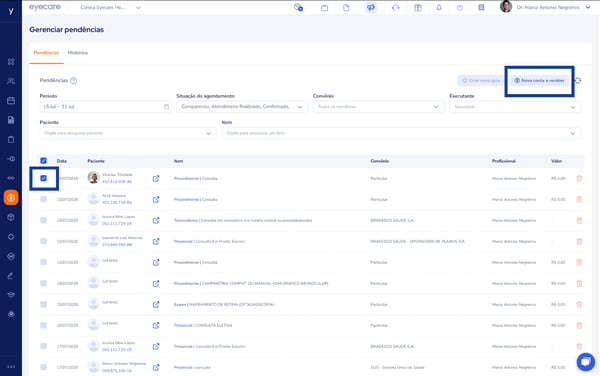The width and height of the screenshot is (600, 376).
Task: Open the patients people icon in sidebar
Action: [11, 81]
